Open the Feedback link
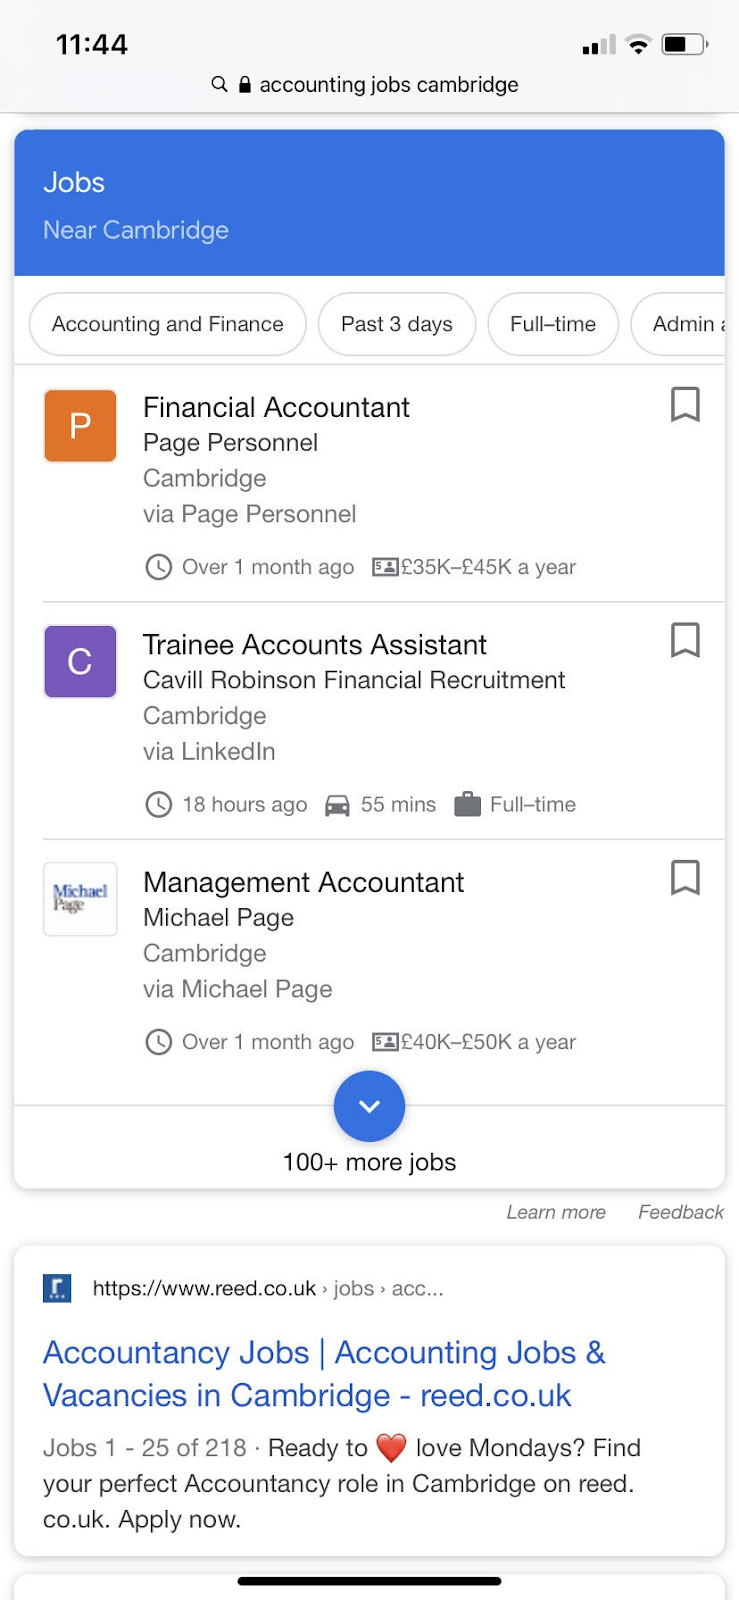Image resolution: width=739 pixels, height=1600 pixels. point(681,1212)
